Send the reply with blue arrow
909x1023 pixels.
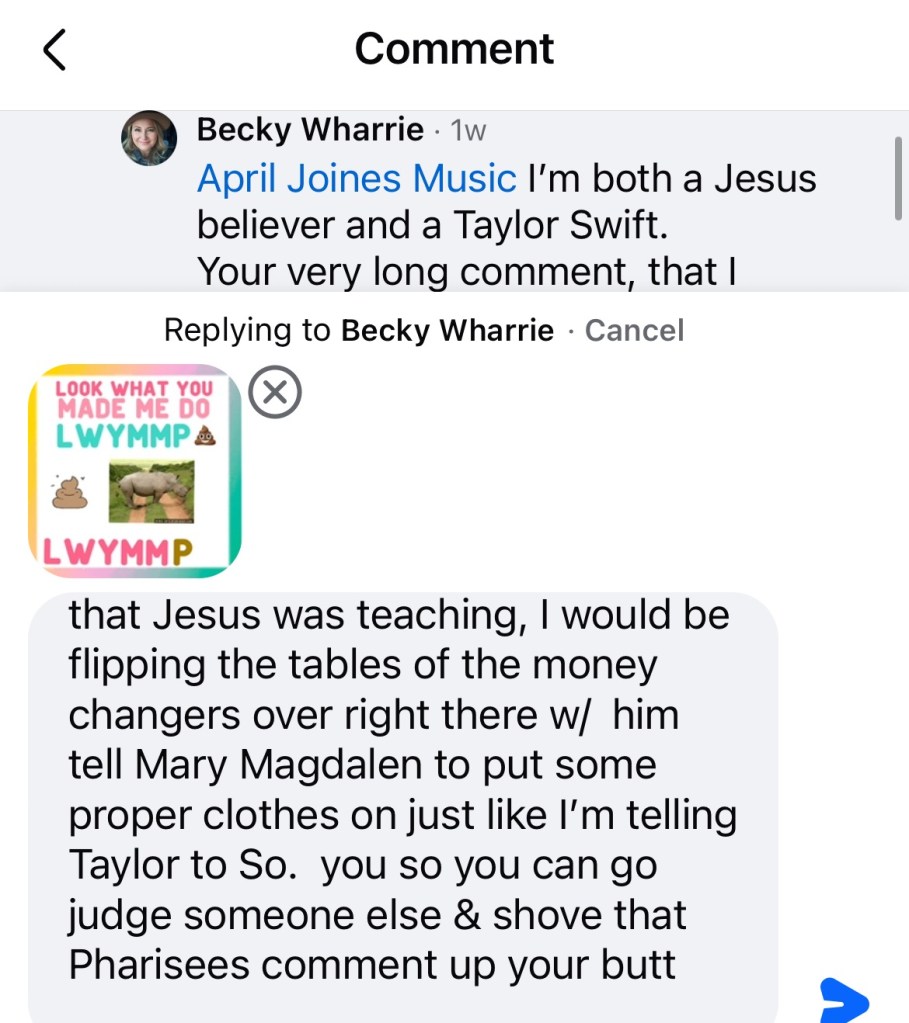pyautogui.click(x=843, y=999)
